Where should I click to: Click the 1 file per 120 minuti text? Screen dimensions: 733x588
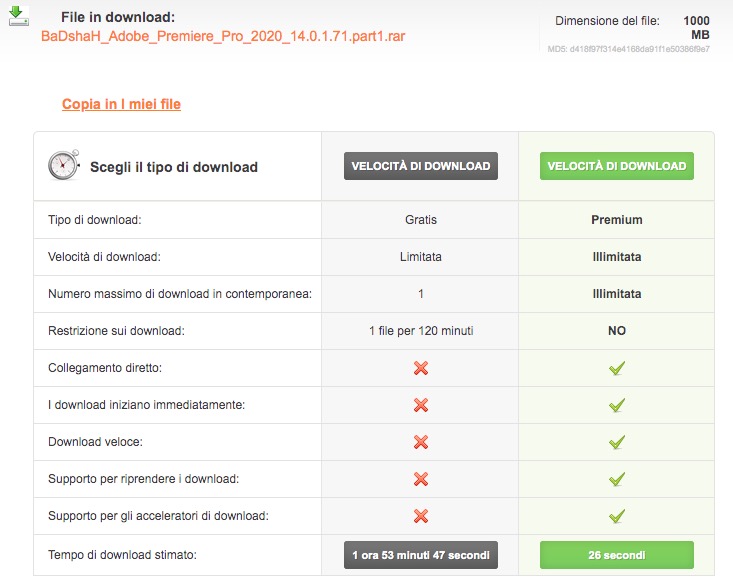coord(420,331)
